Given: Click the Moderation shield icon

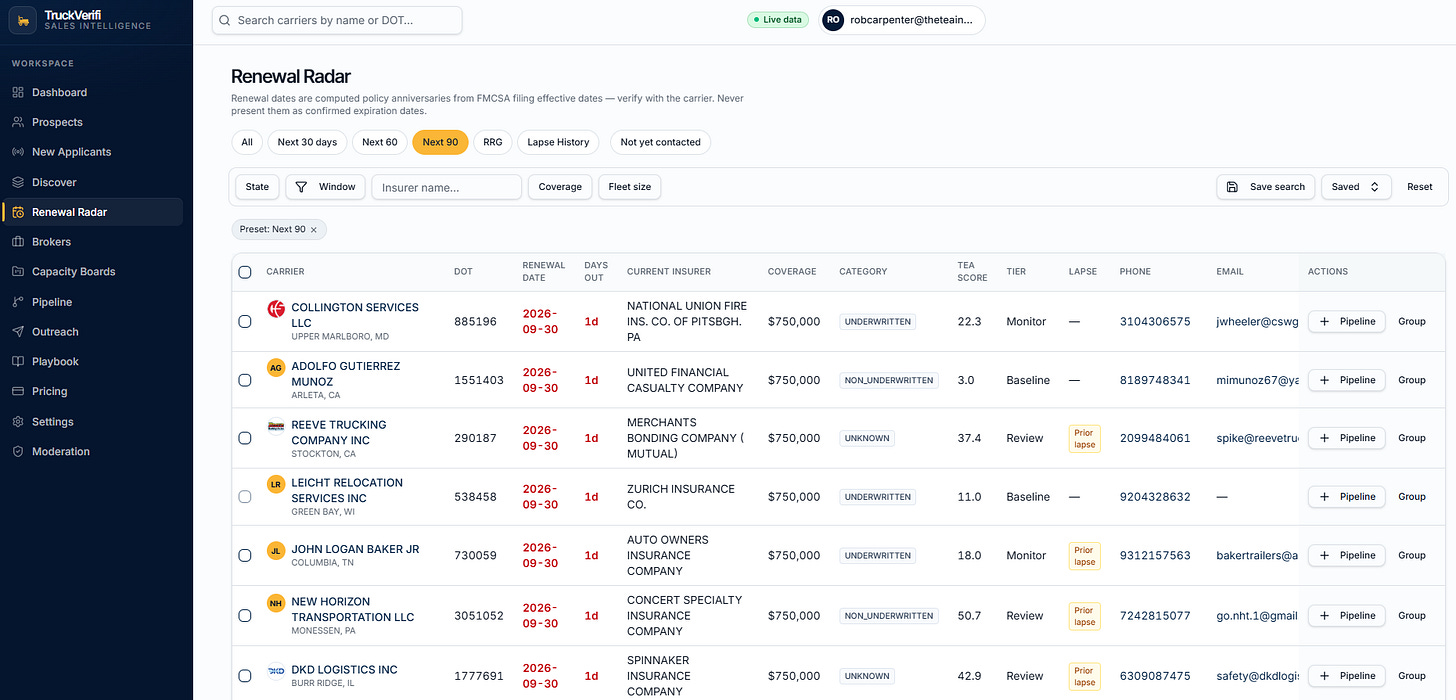Looking at the screenshot, I should point(18,451).
